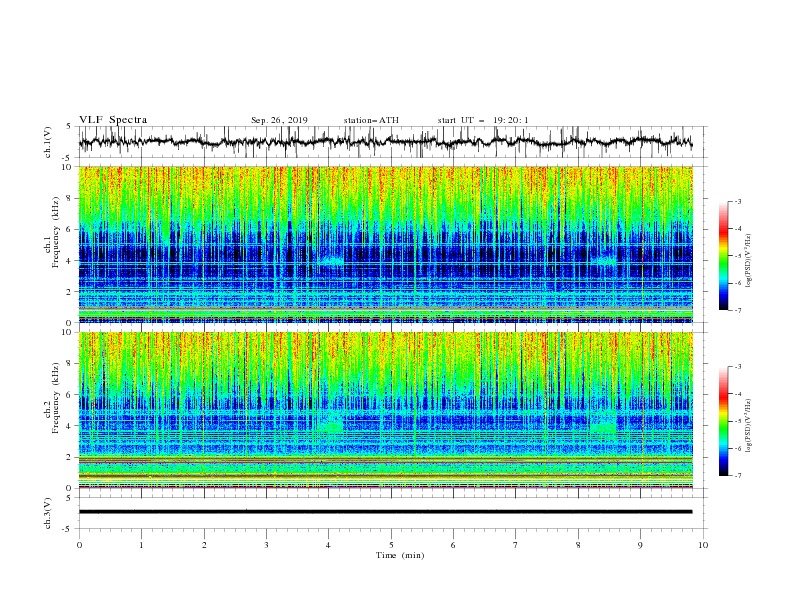792x612 pixels.
Task: Select the date 'Sep. 26, 2019'
Action: click(x=279, y=120)
